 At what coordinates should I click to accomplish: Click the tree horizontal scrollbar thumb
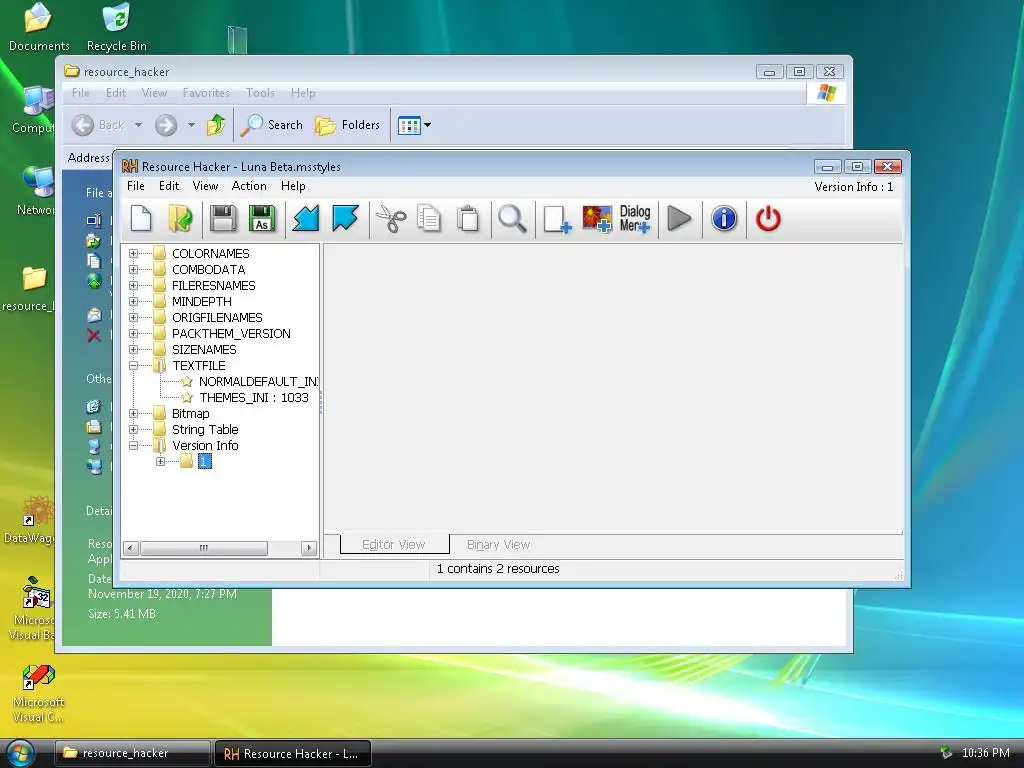tap(204, 548)
